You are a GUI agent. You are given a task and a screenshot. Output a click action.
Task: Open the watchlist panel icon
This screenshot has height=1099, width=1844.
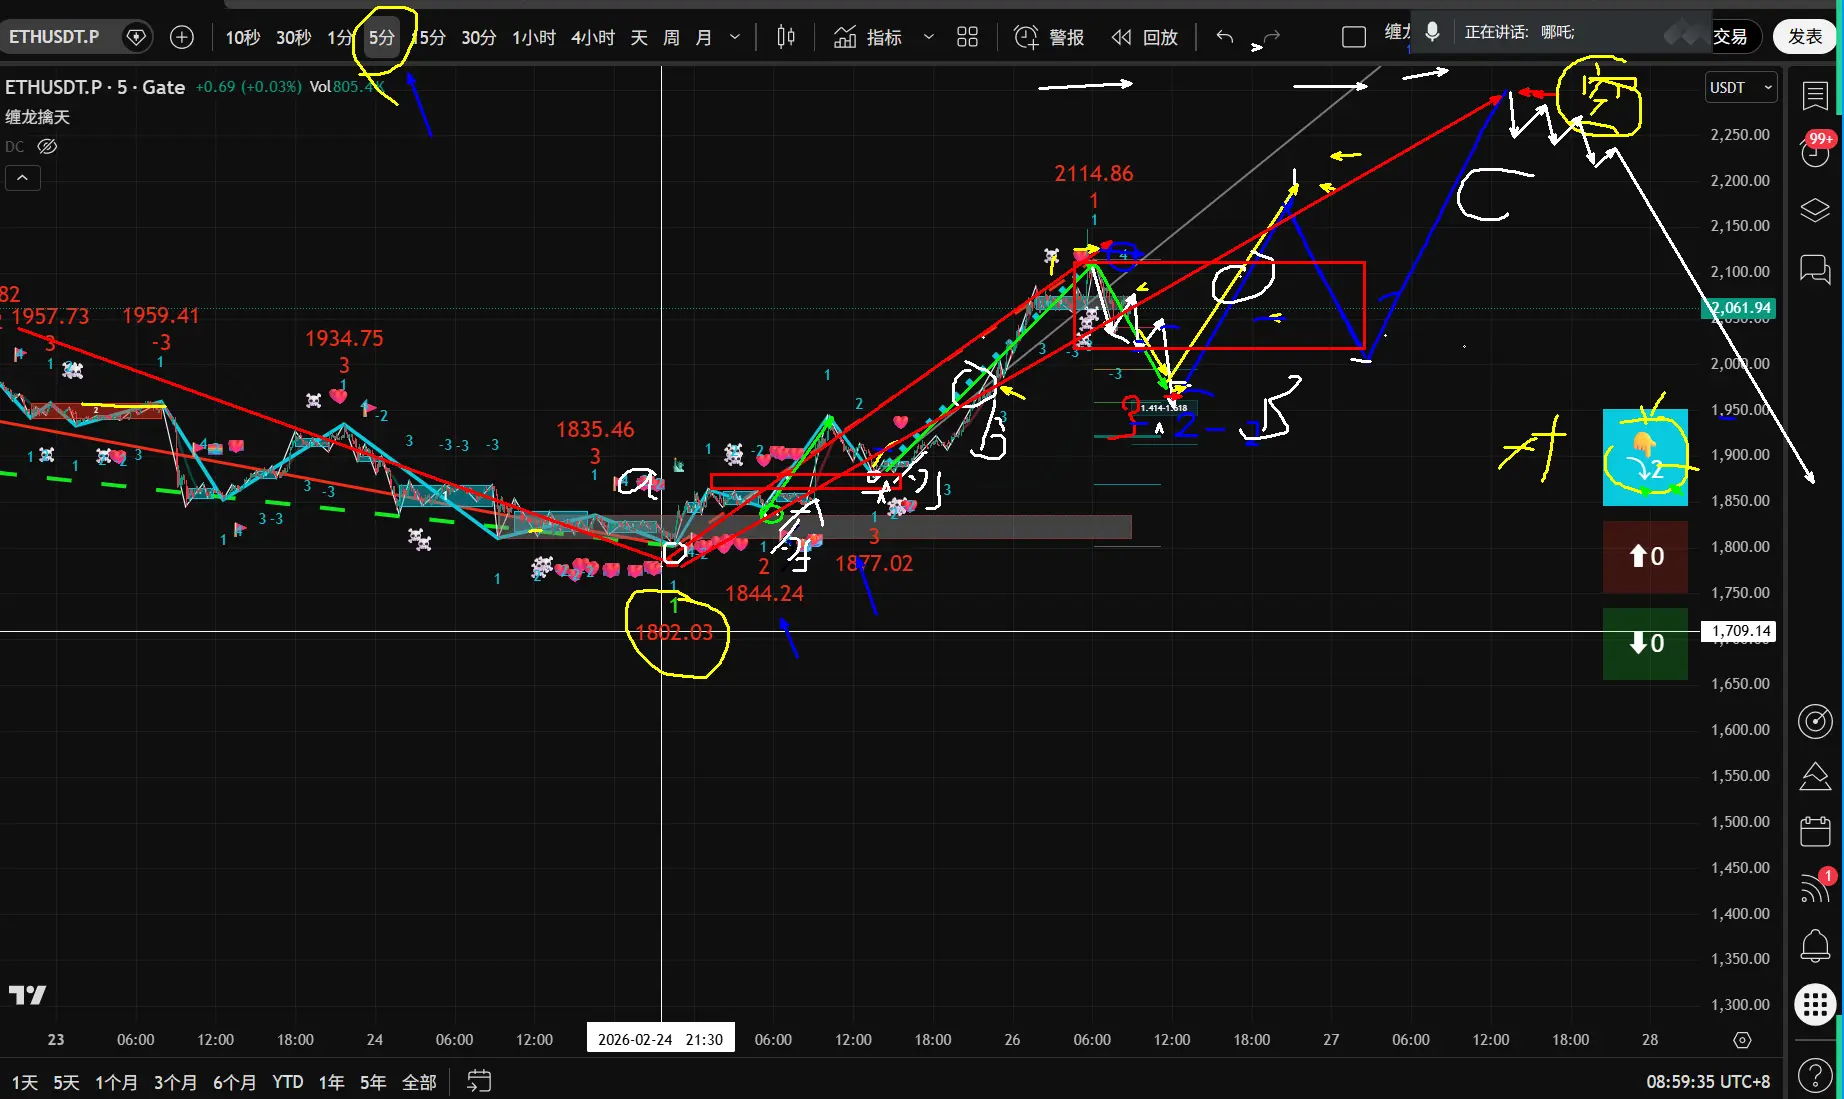click(x=1815, y=95)
